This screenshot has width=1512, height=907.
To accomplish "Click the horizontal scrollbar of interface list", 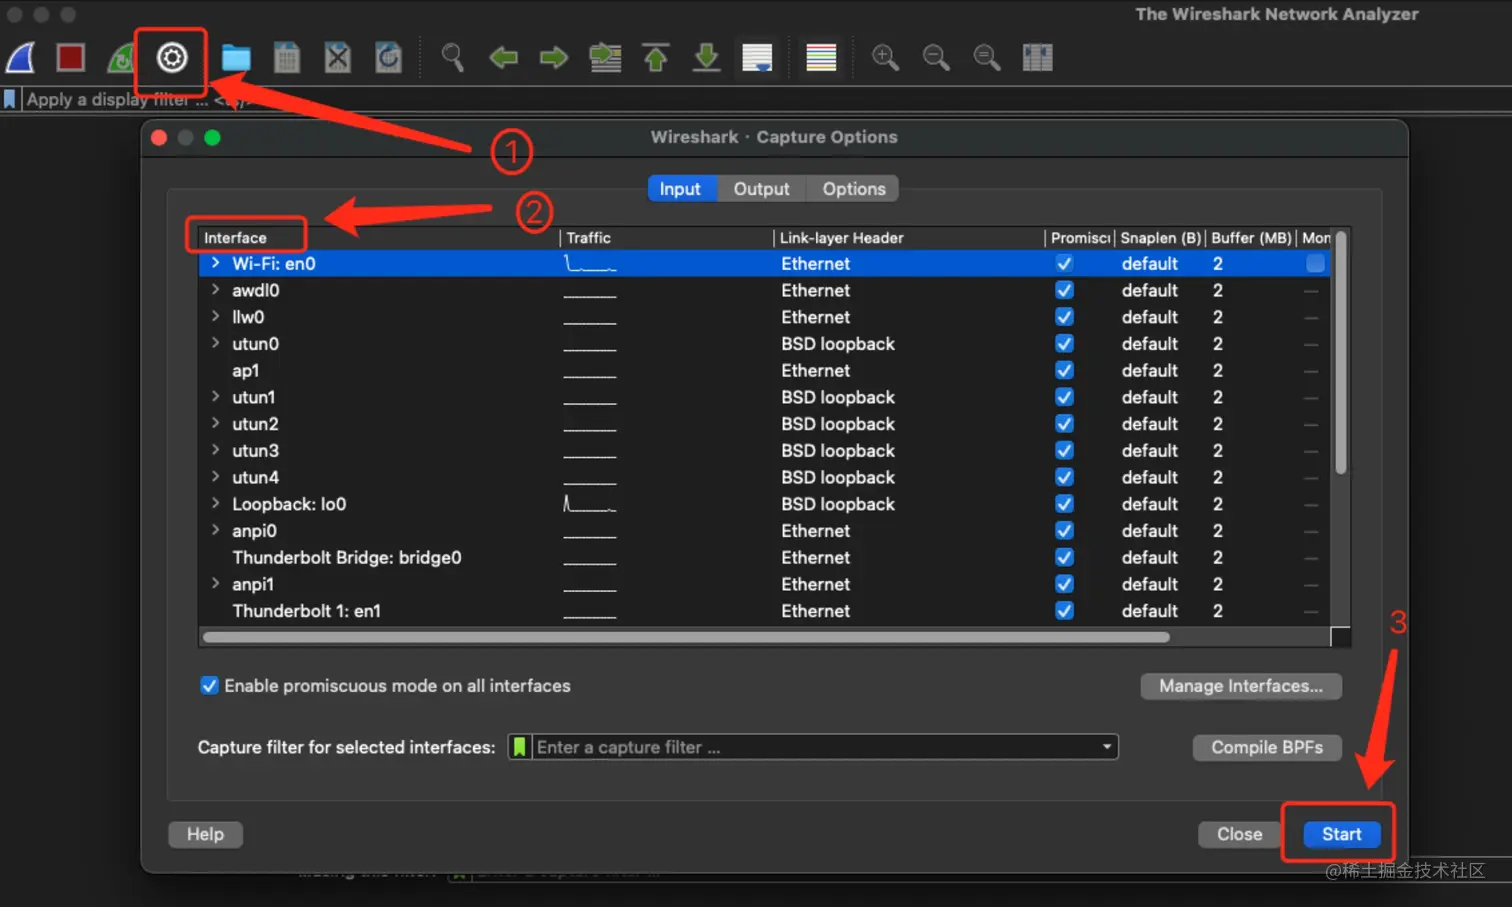I will pos(686,637).
